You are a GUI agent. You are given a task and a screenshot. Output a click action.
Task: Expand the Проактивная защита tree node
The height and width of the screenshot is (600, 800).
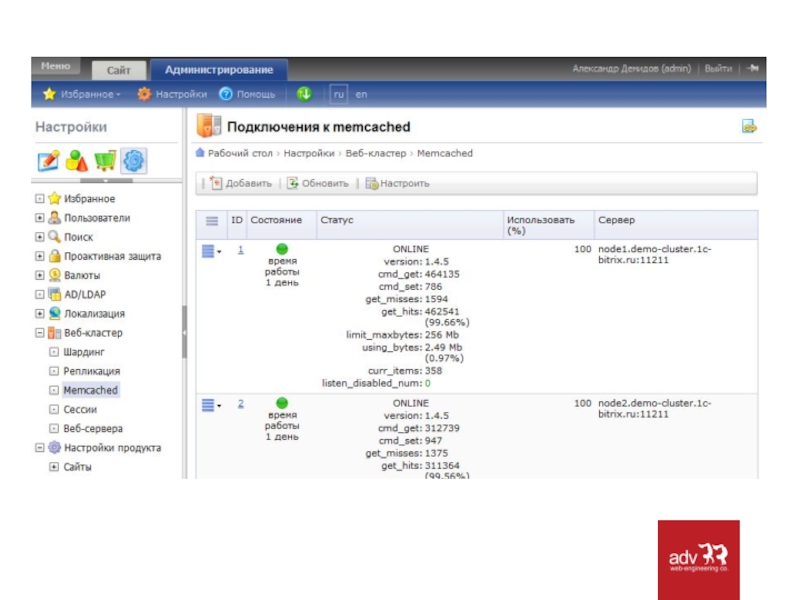pyautogui.click(x=40, y=256)
